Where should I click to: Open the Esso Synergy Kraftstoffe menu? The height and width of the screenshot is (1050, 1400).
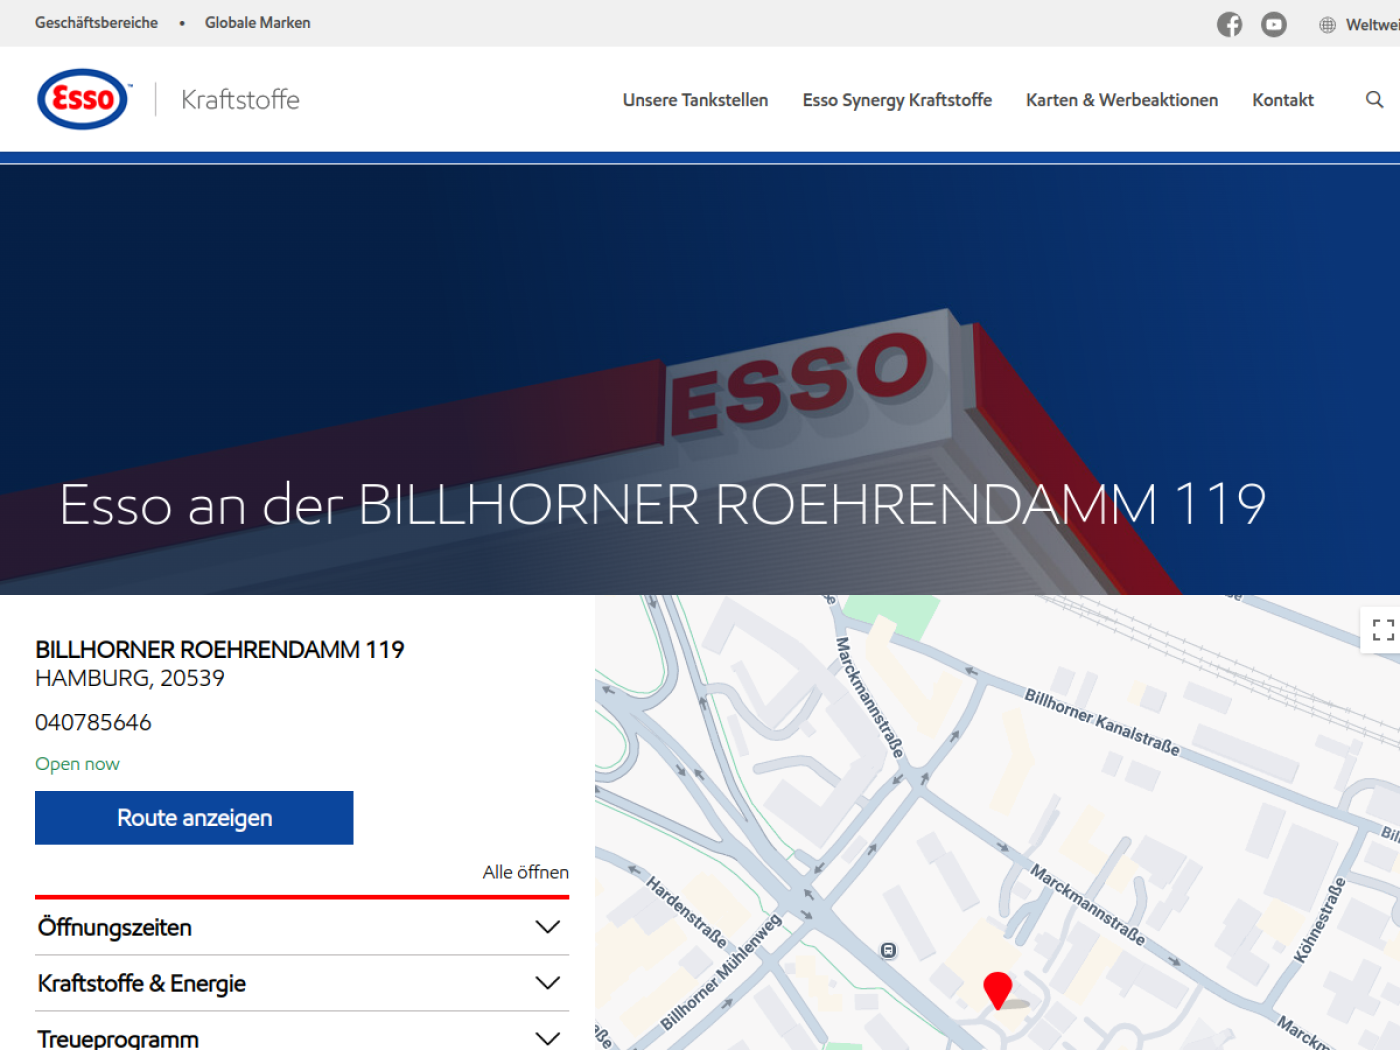(x=897, y=100)
